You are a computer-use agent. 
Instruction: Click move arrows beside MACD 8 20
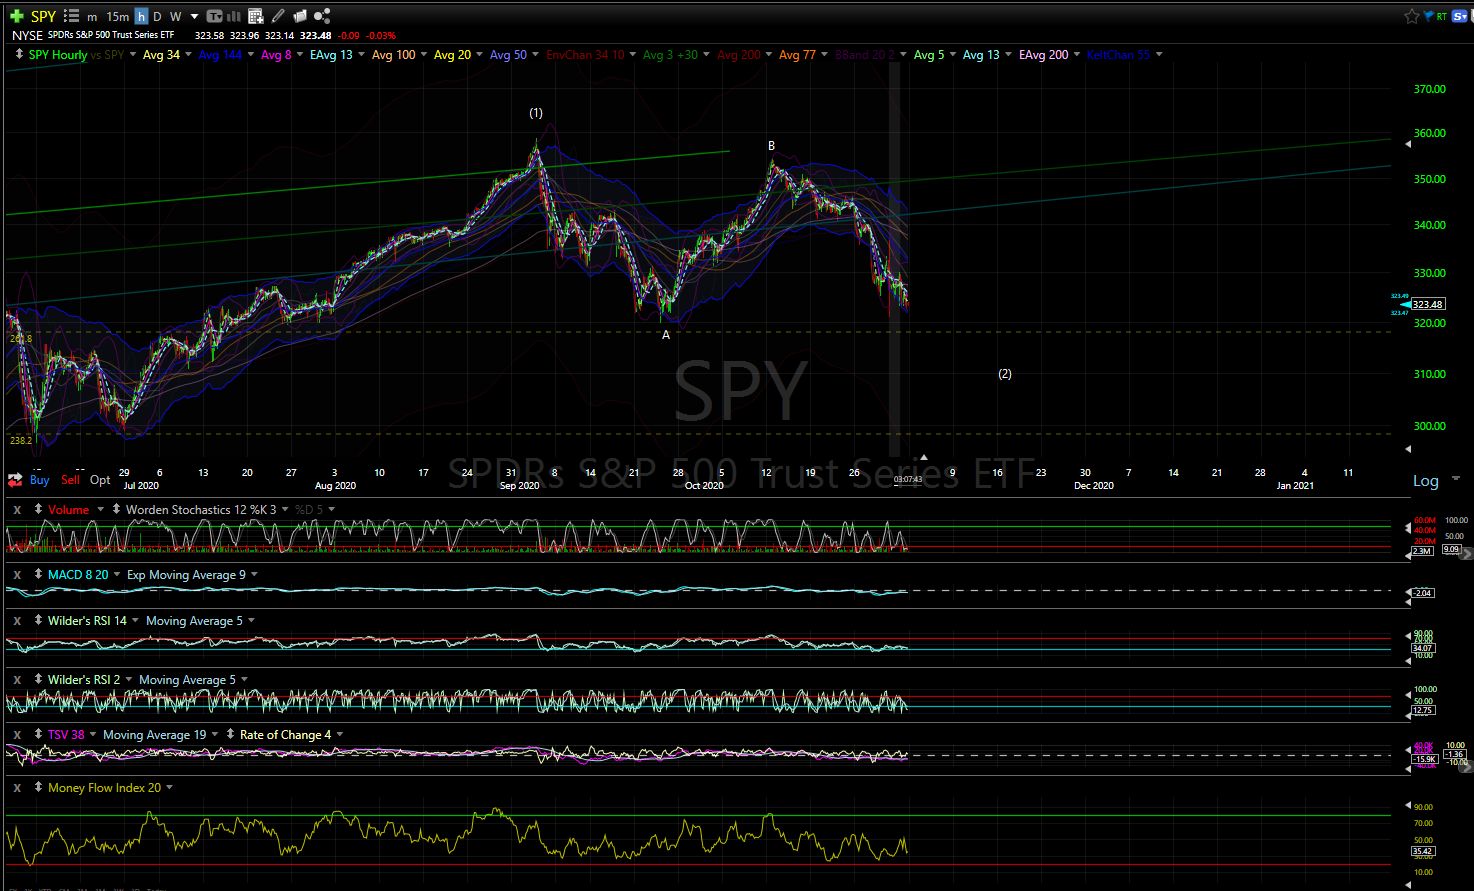38,575
